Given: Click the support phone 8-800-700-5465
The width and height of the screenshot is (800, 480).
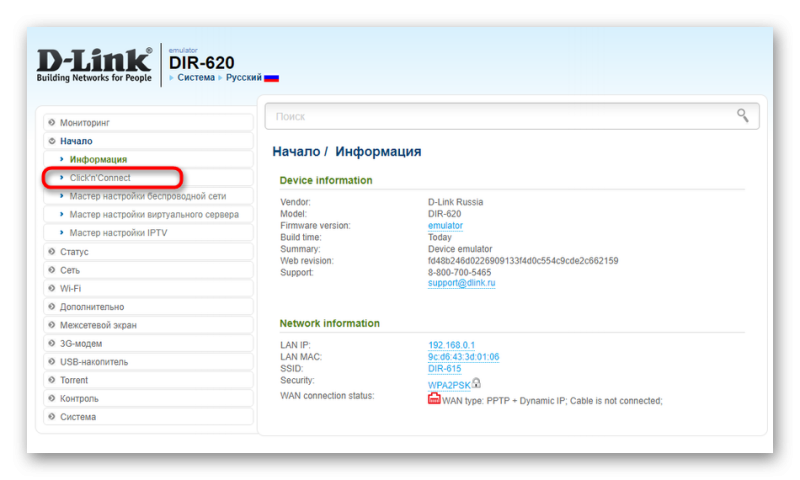Looking at the screenshot, I should click(459, 272).
